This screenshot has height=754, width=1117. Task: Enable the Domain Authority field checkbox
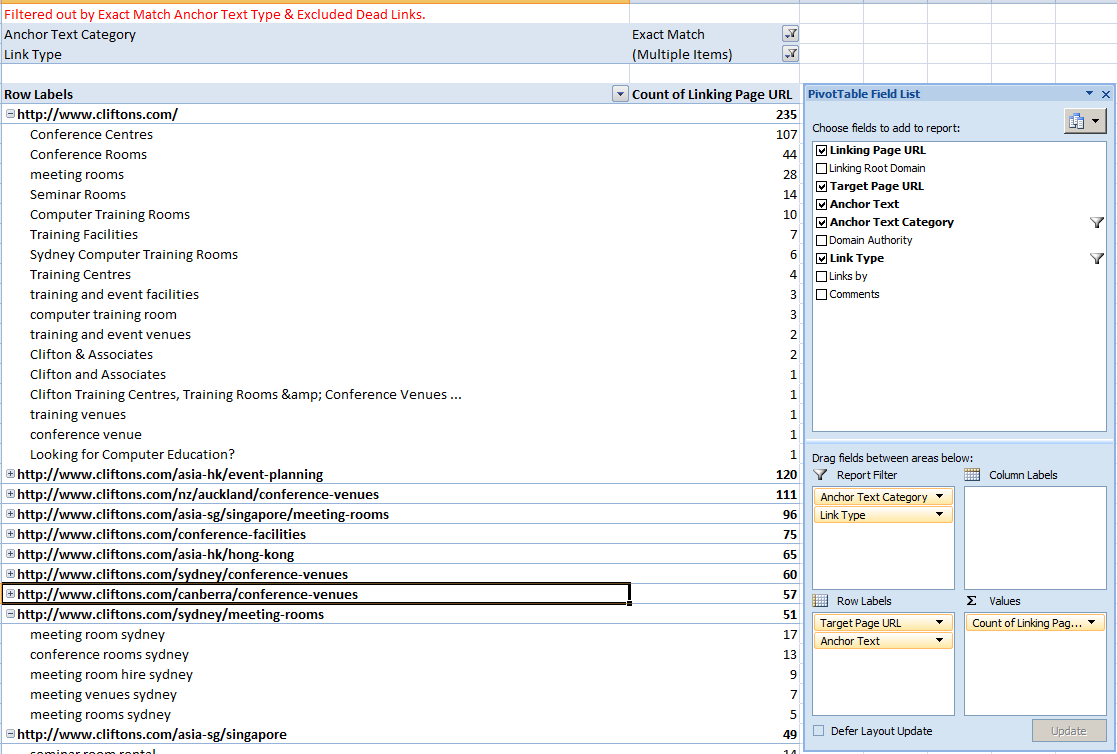[x=822, y=240]
